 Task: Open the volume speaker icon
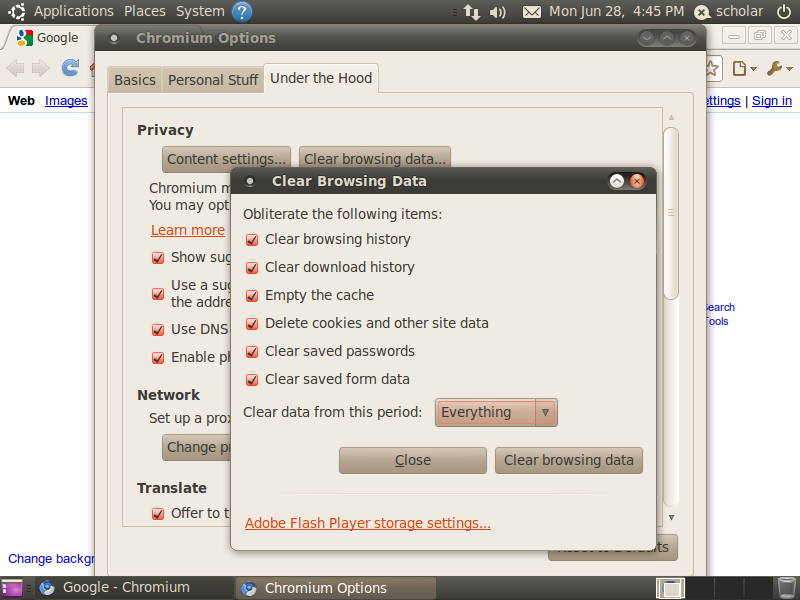pos(497,12)
